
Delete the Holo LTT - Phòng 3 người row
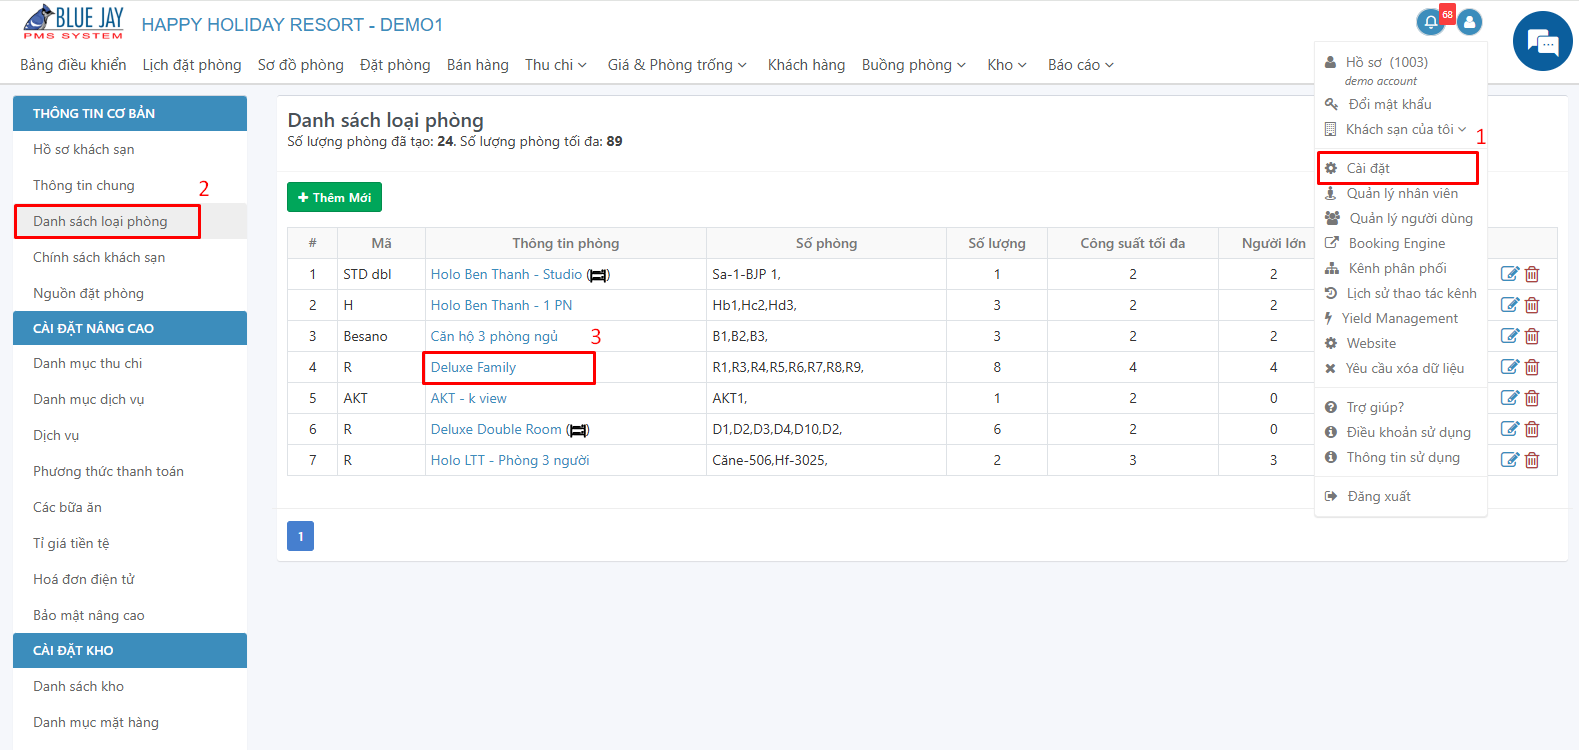click(1532, 460)
